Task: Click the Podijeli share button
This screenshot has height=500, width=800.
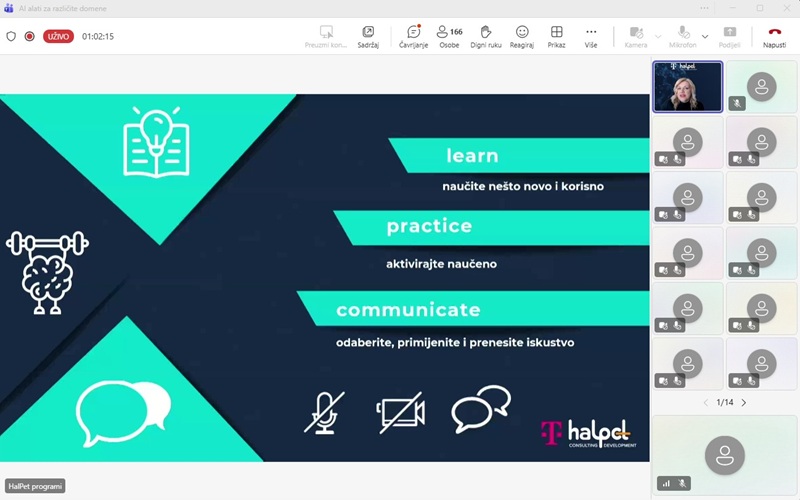Action: 730,36
